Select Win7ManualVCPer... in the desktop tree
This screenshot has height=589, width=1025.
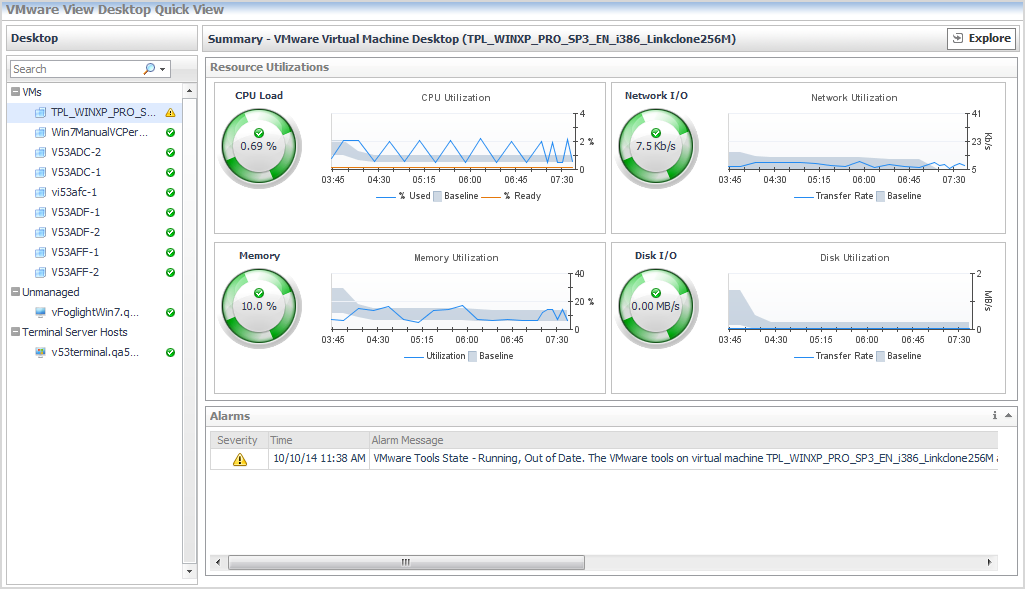pyautogui.click(x=99, y=132)
